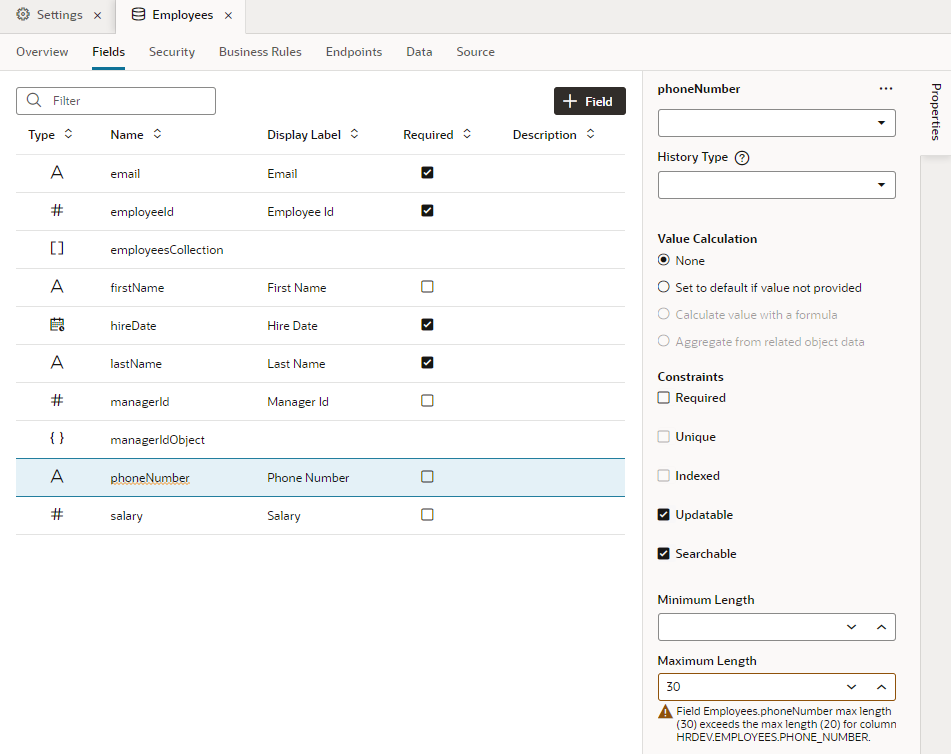Close the Employees tab

click(x=229, y=16)
